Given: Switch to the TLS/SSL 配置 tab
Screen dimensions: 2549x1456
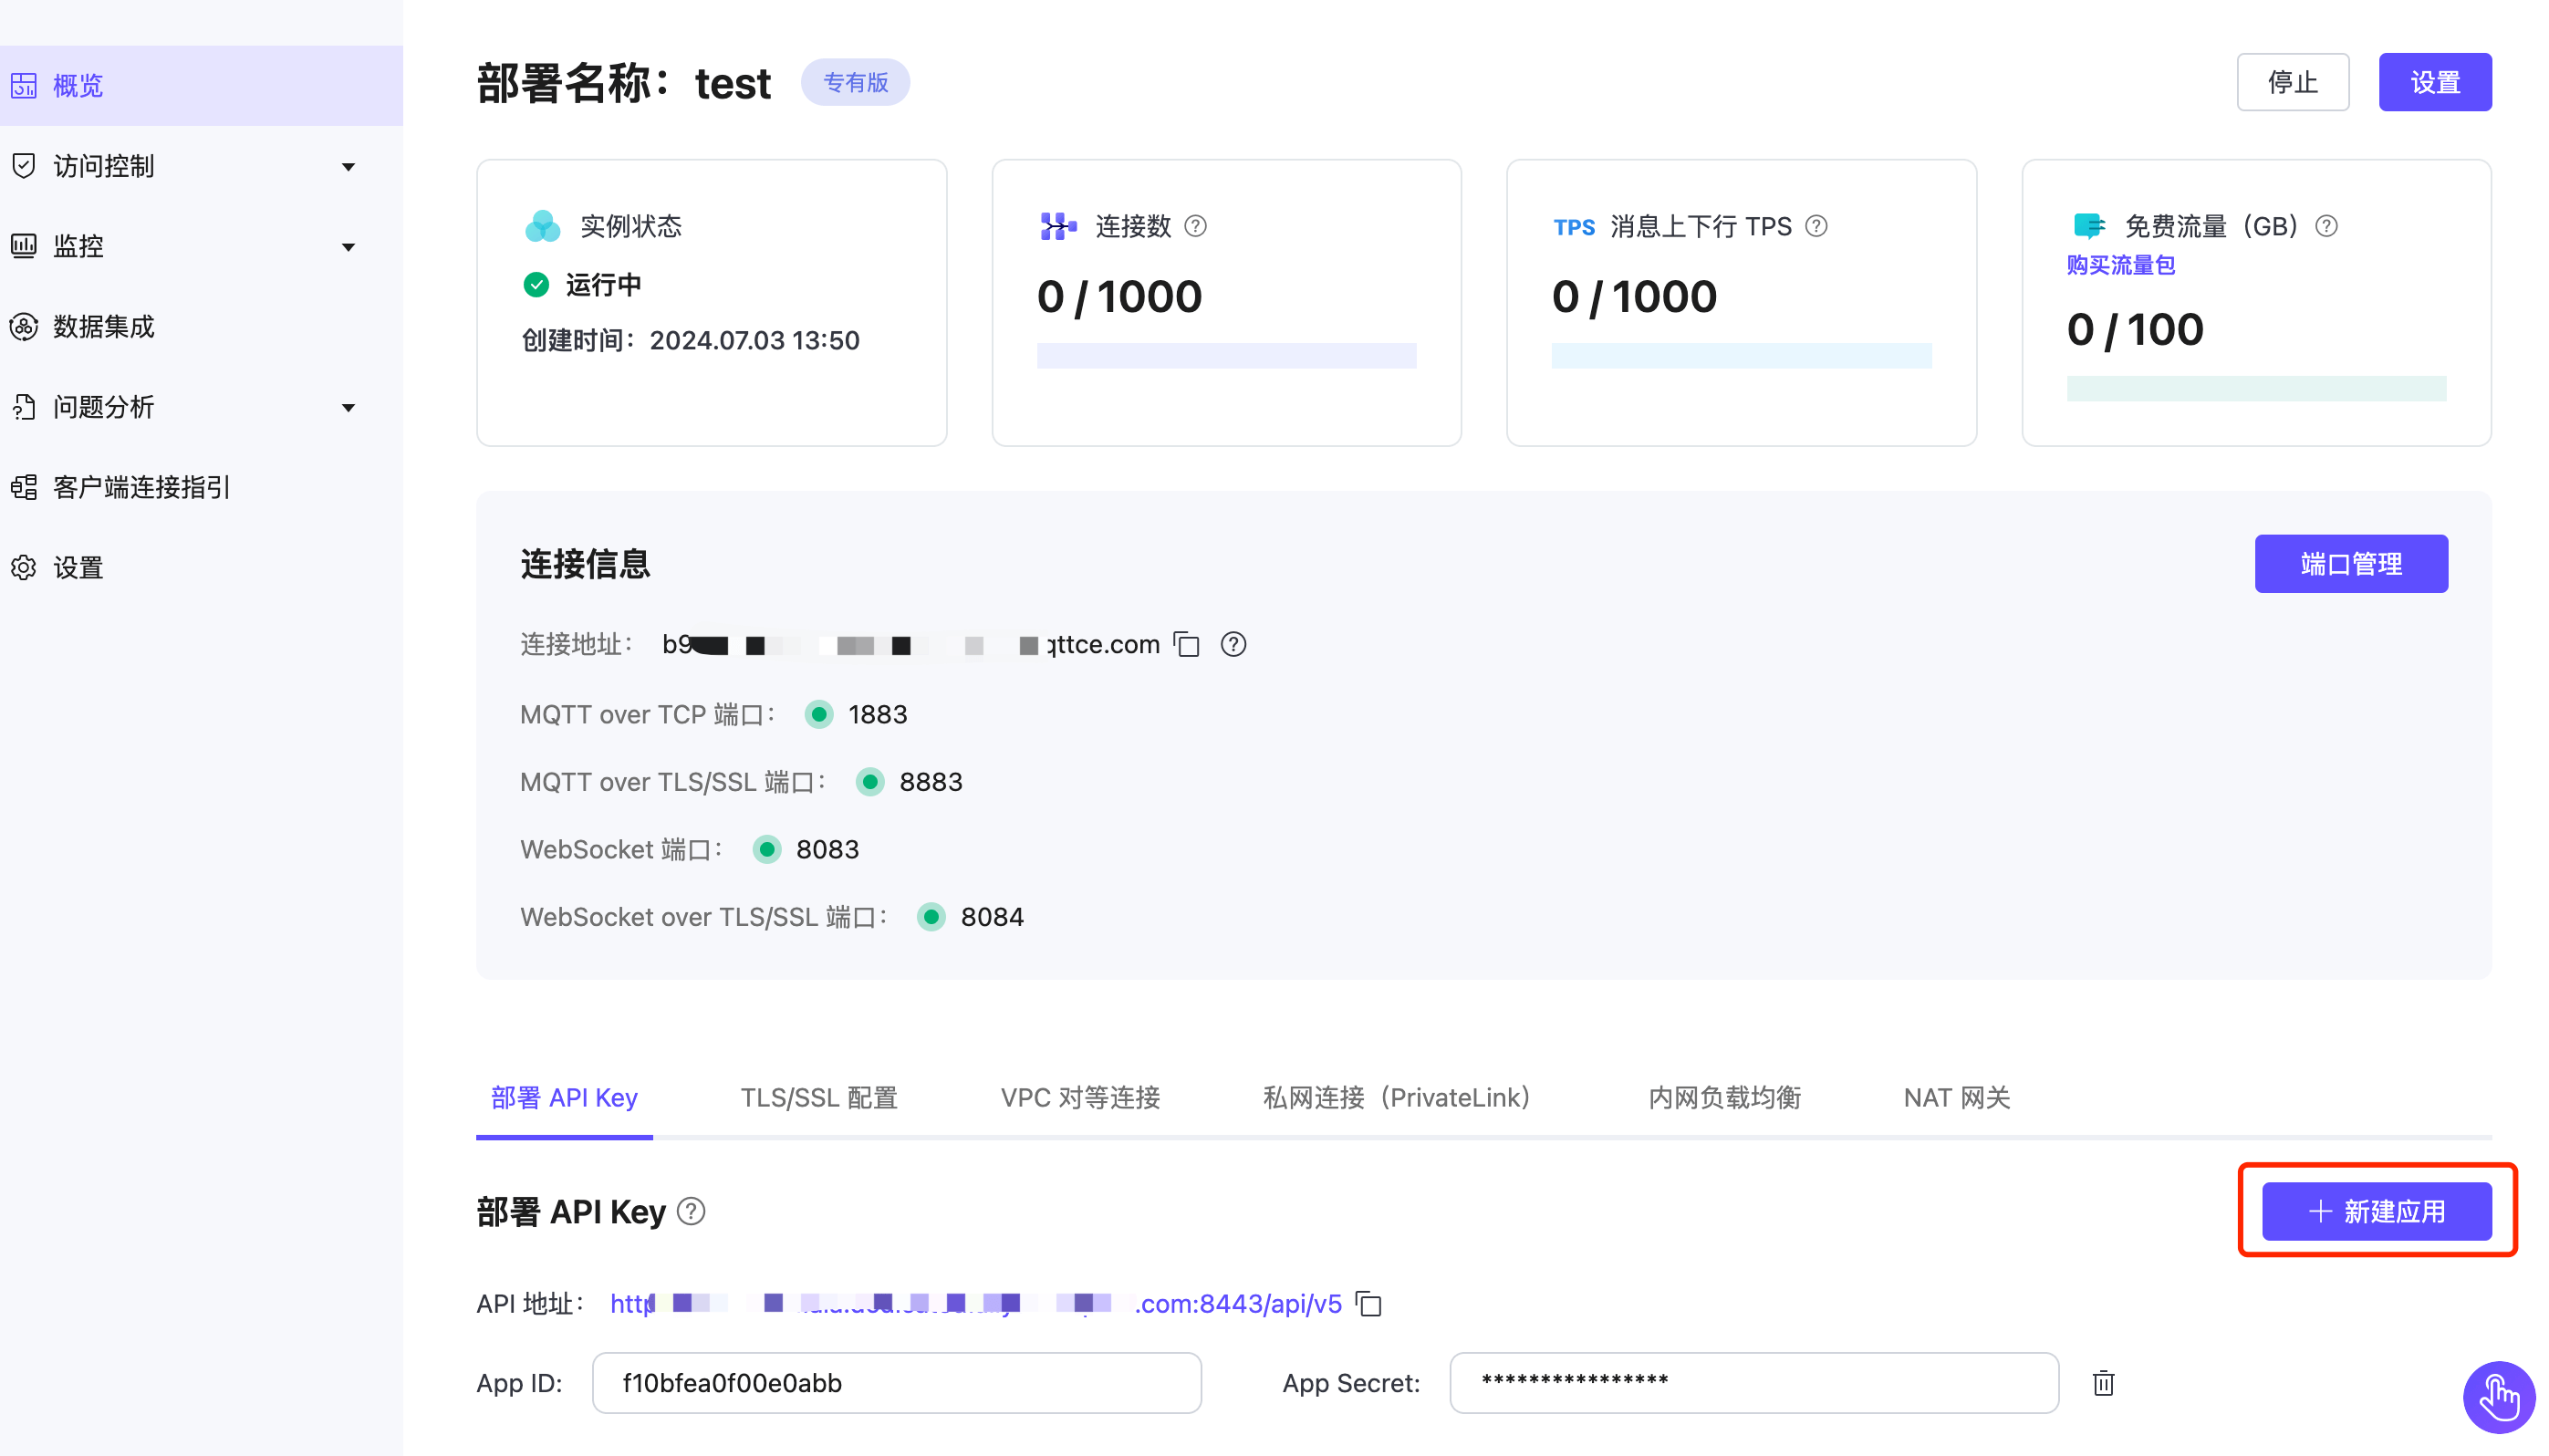Looking at the screenshot, I should coord(818,1097).
